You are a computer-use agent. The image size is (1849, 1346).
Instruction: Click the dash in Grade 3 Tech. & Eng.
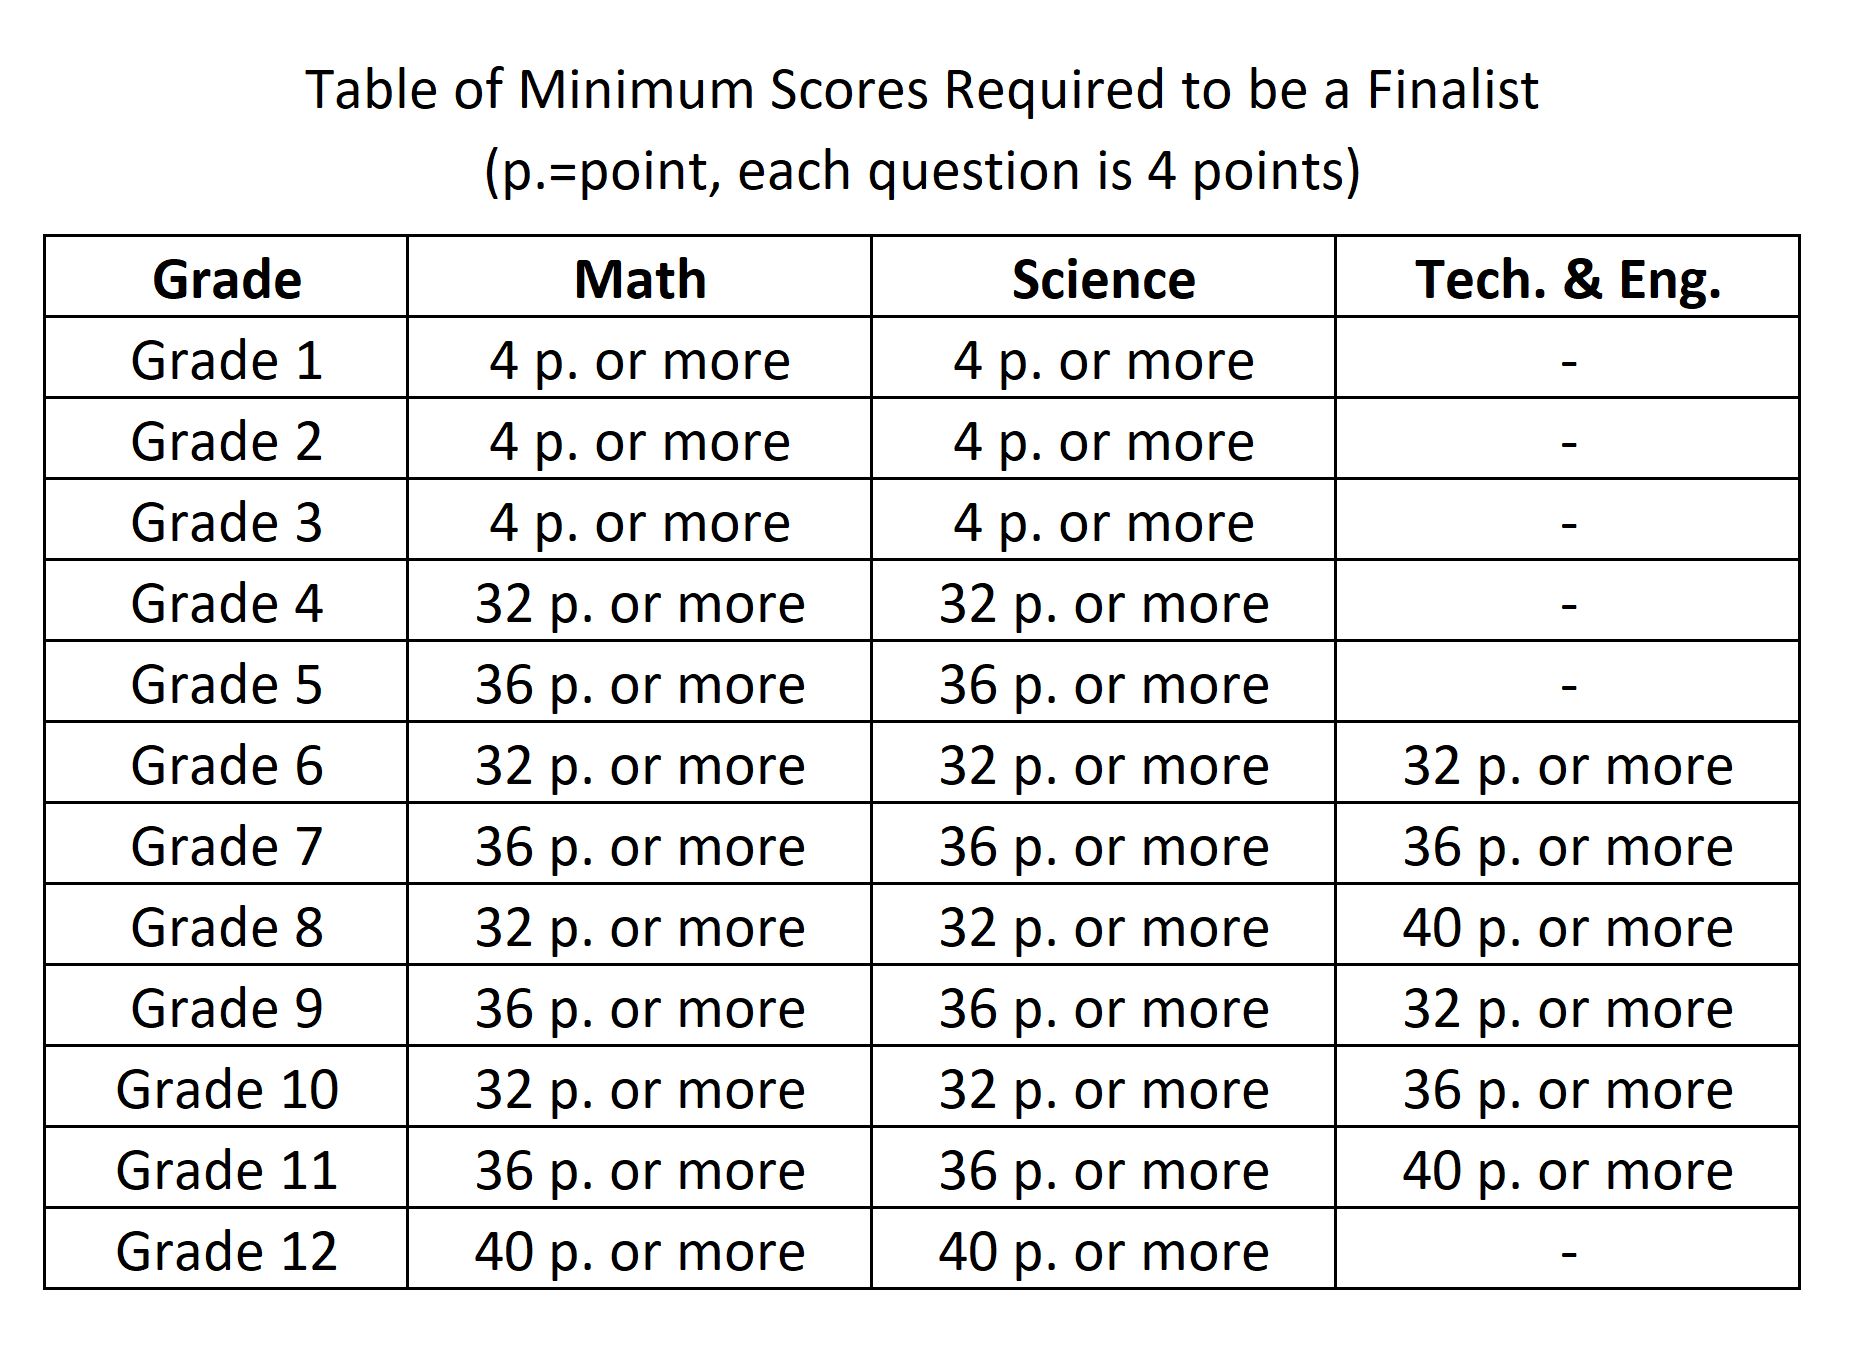click(1568, 524)
